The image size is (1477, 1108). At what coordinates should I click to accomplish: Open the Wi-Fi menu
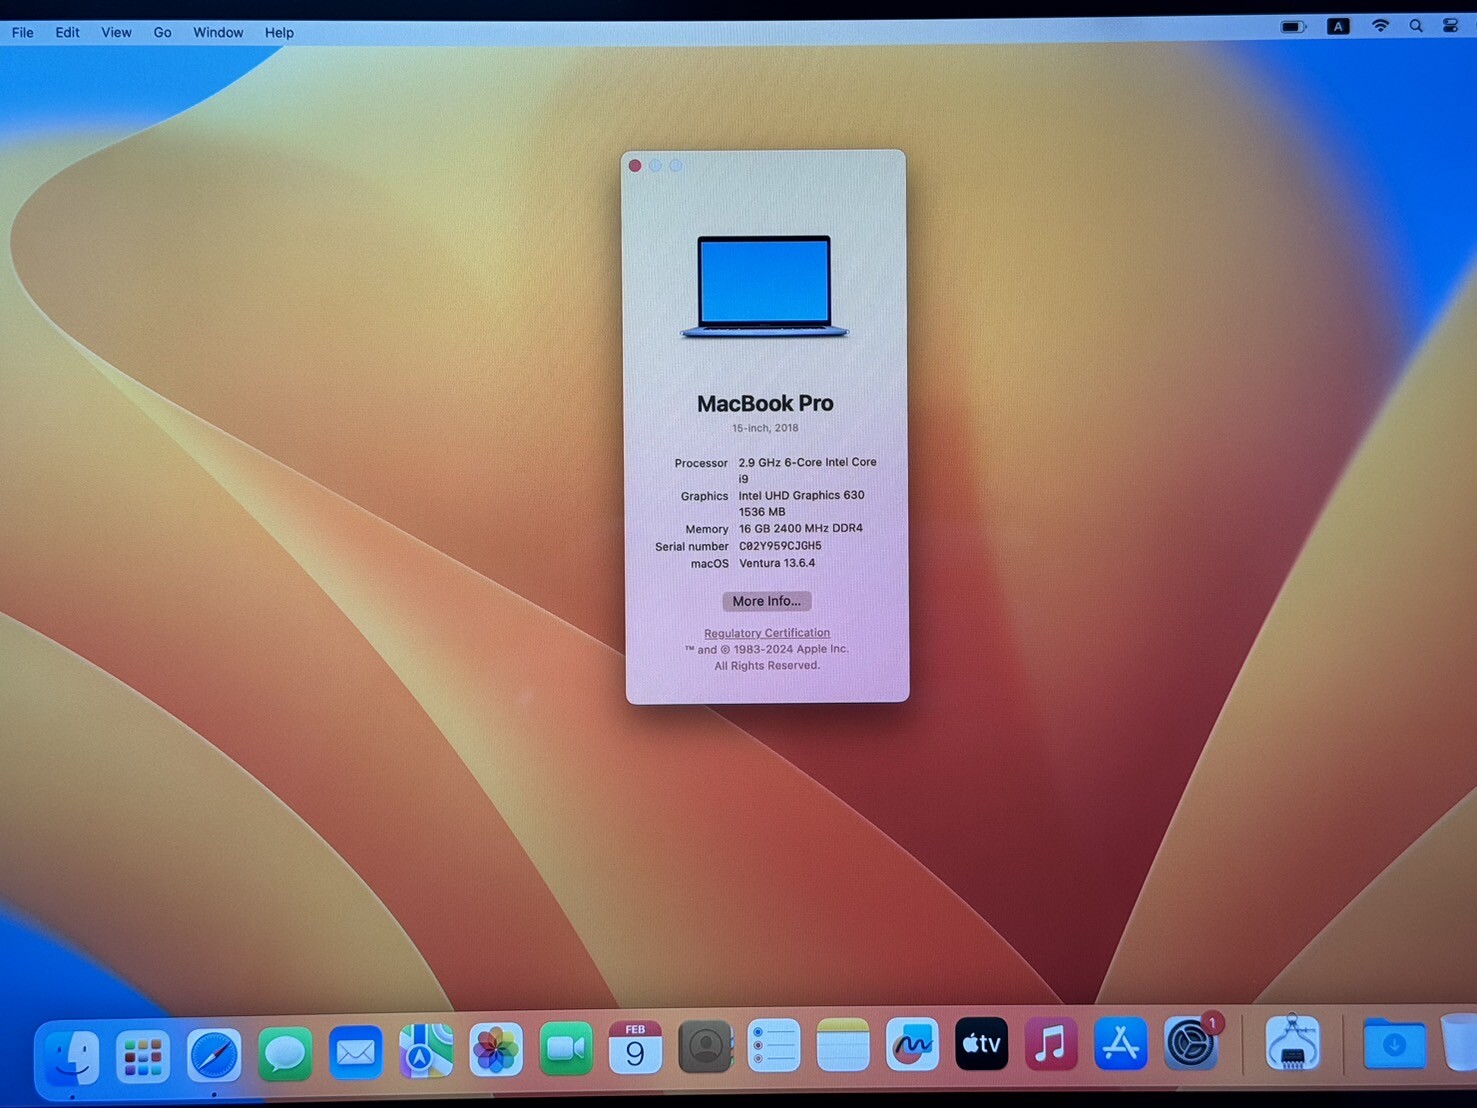[1380, 26]
